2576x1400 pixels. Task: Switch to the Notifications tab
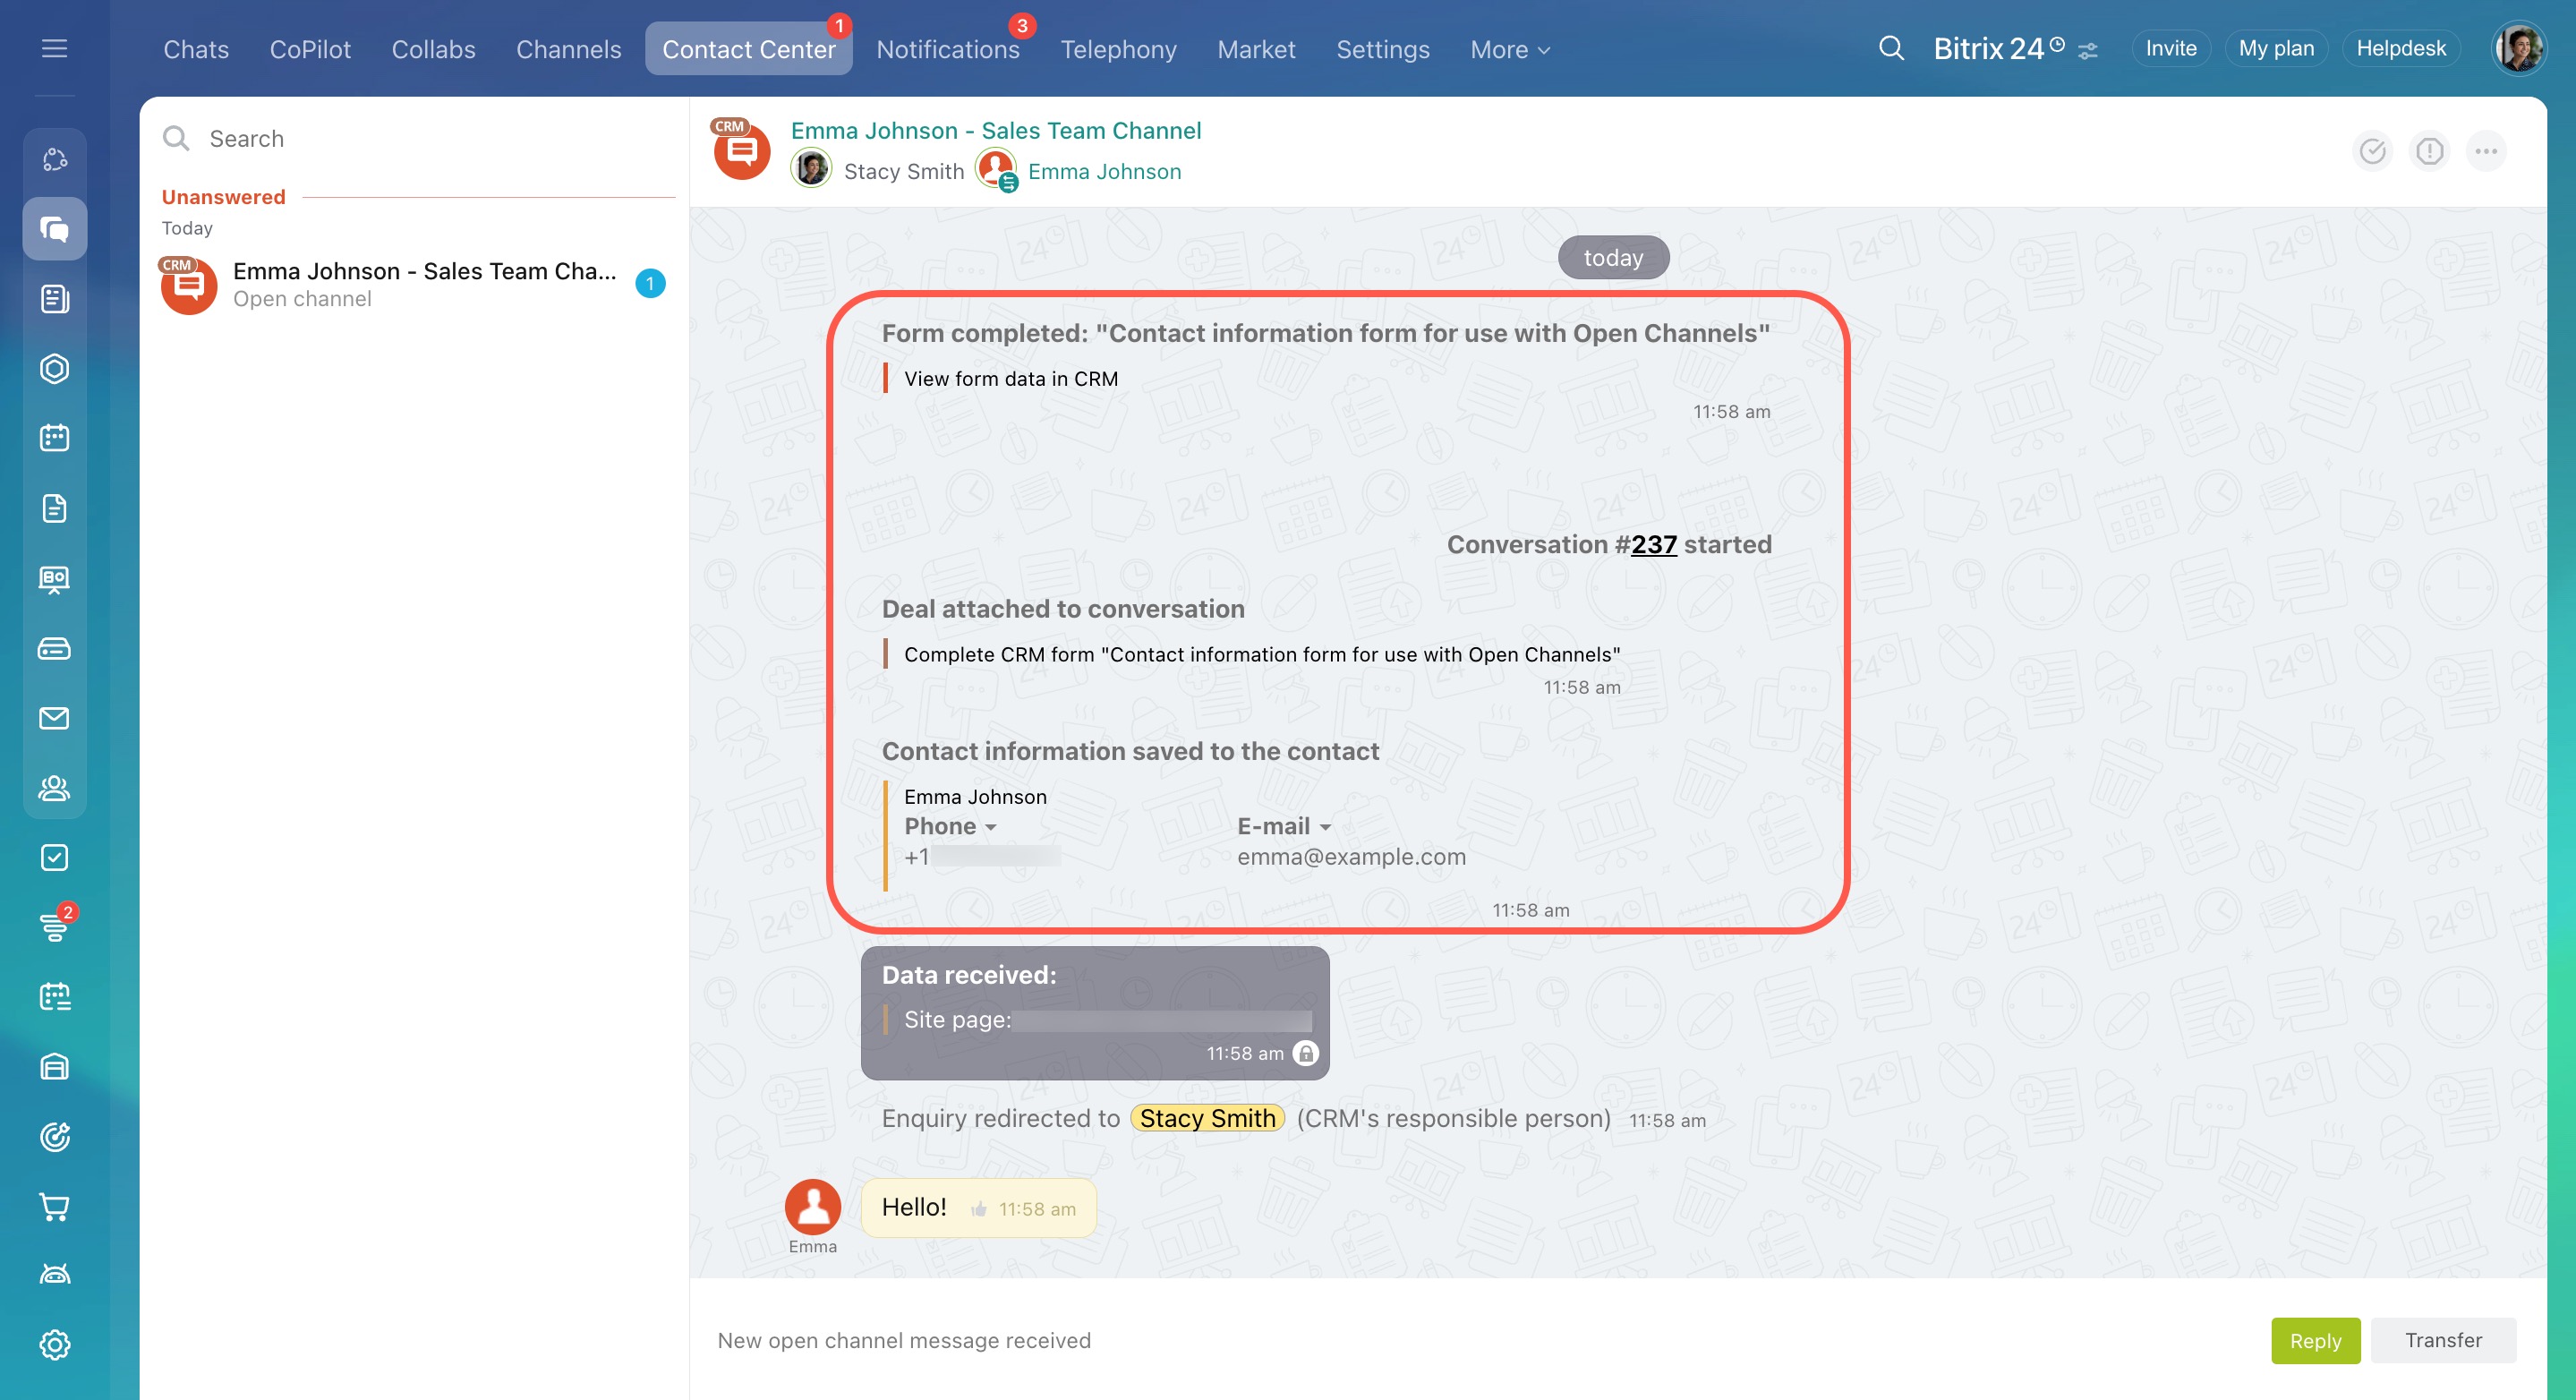click(x=947, y=49)
